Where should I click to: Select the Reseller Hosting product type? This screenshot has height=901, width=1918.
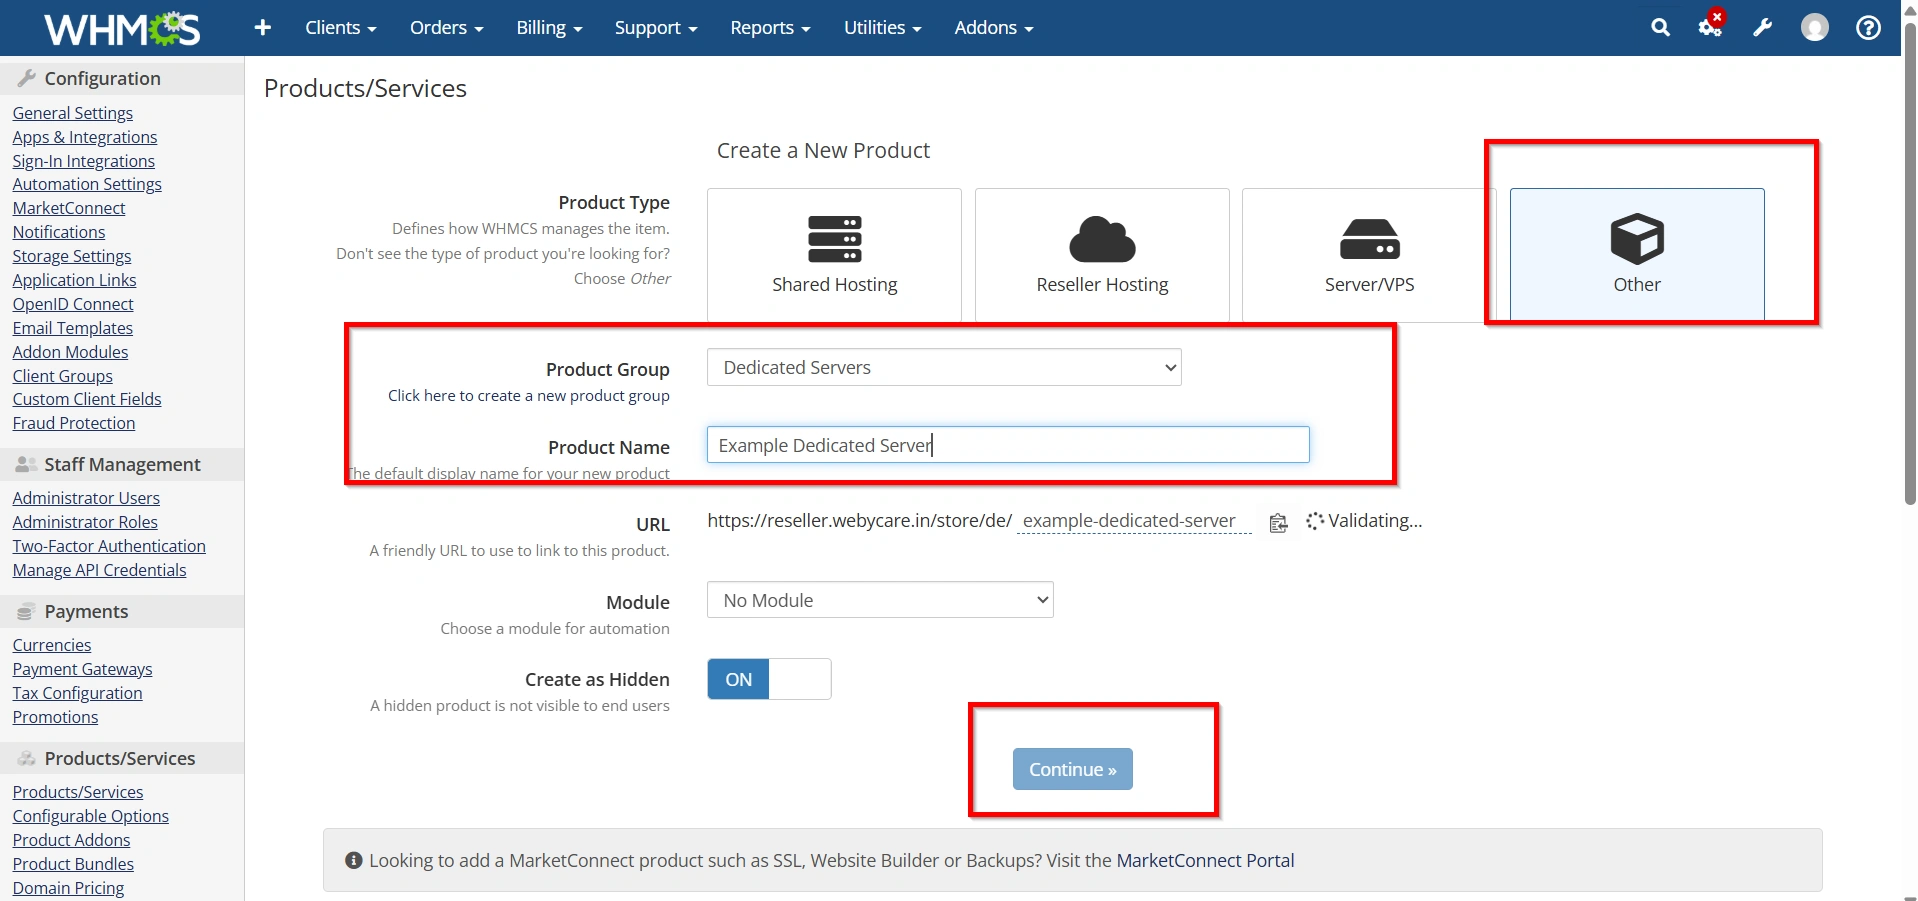tap(1102, 254)
